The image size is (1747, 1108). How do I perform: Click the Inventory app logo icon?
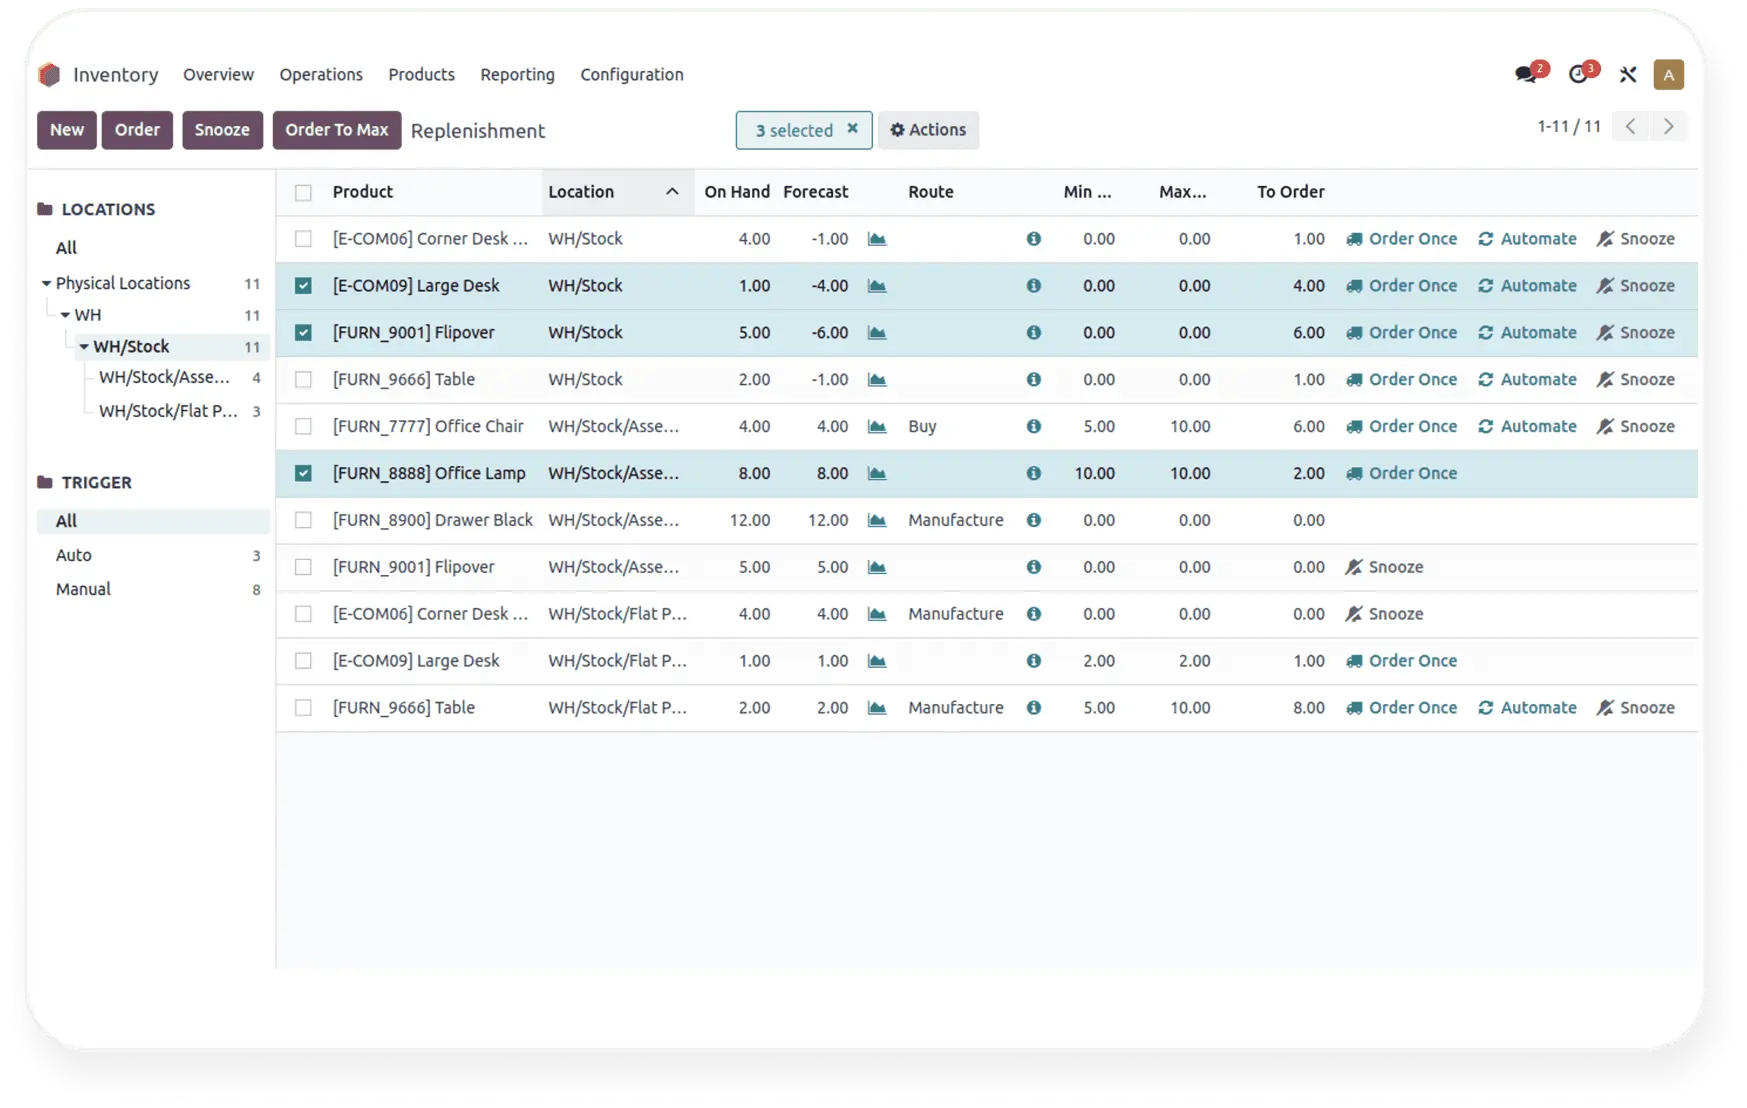tap(50, 75)
